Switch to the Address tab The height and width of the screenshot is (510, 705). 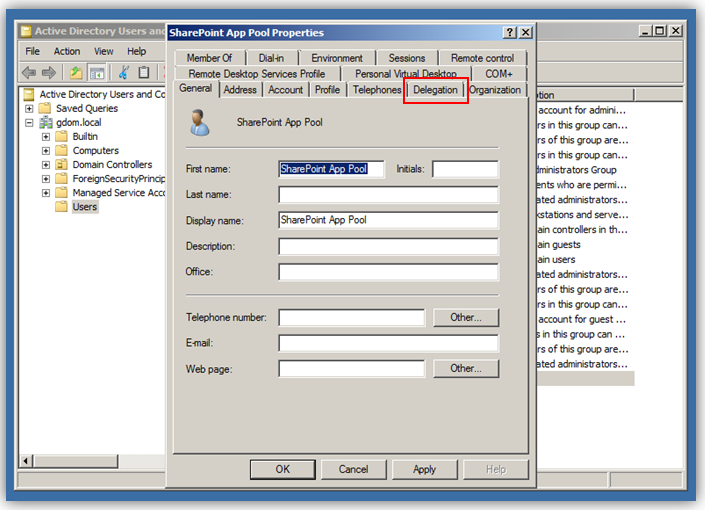click(x=240, y=90)
